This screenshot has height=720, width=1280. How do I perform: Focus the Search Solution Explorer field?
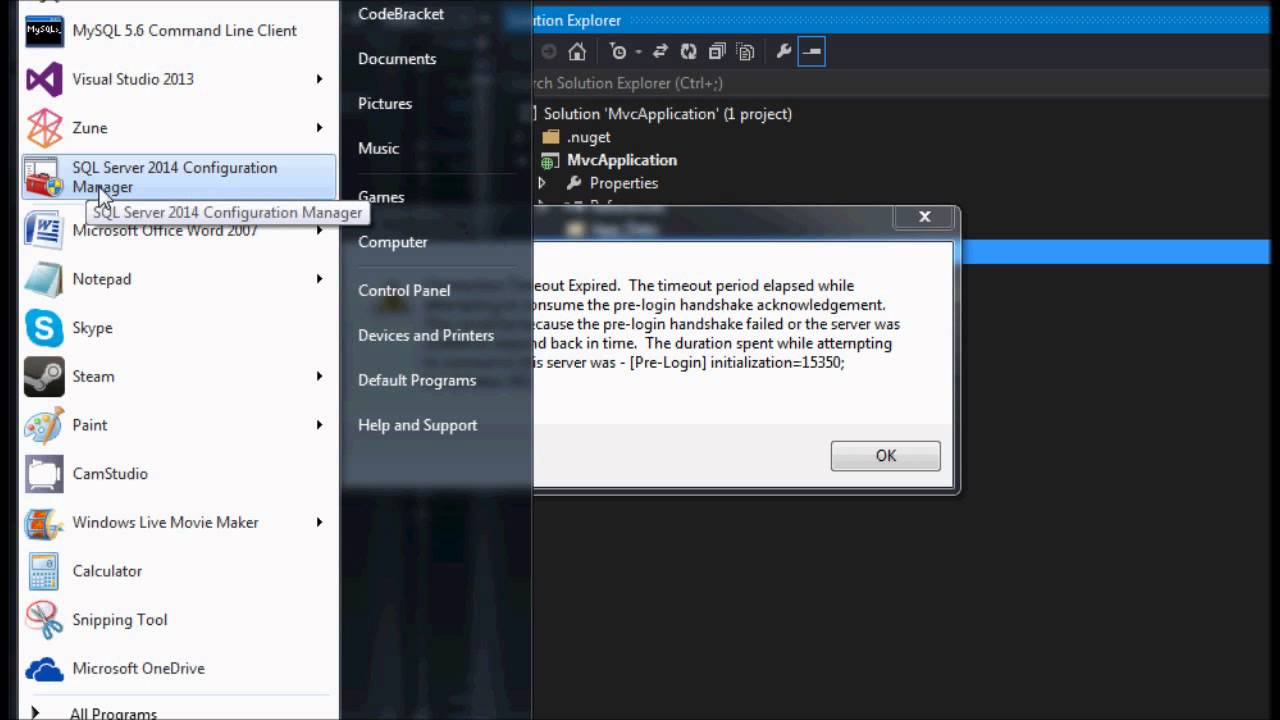(900, 83)
